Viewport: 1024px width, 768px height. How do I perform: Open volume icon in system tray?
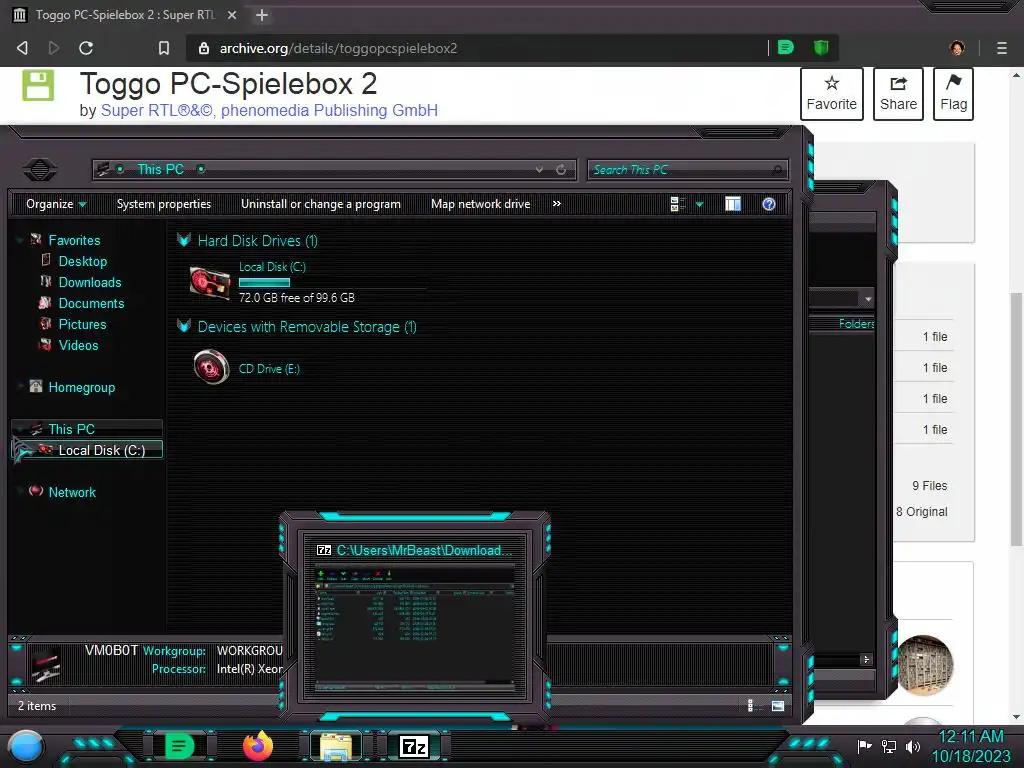pyautogui.click(x=913, y=746)
